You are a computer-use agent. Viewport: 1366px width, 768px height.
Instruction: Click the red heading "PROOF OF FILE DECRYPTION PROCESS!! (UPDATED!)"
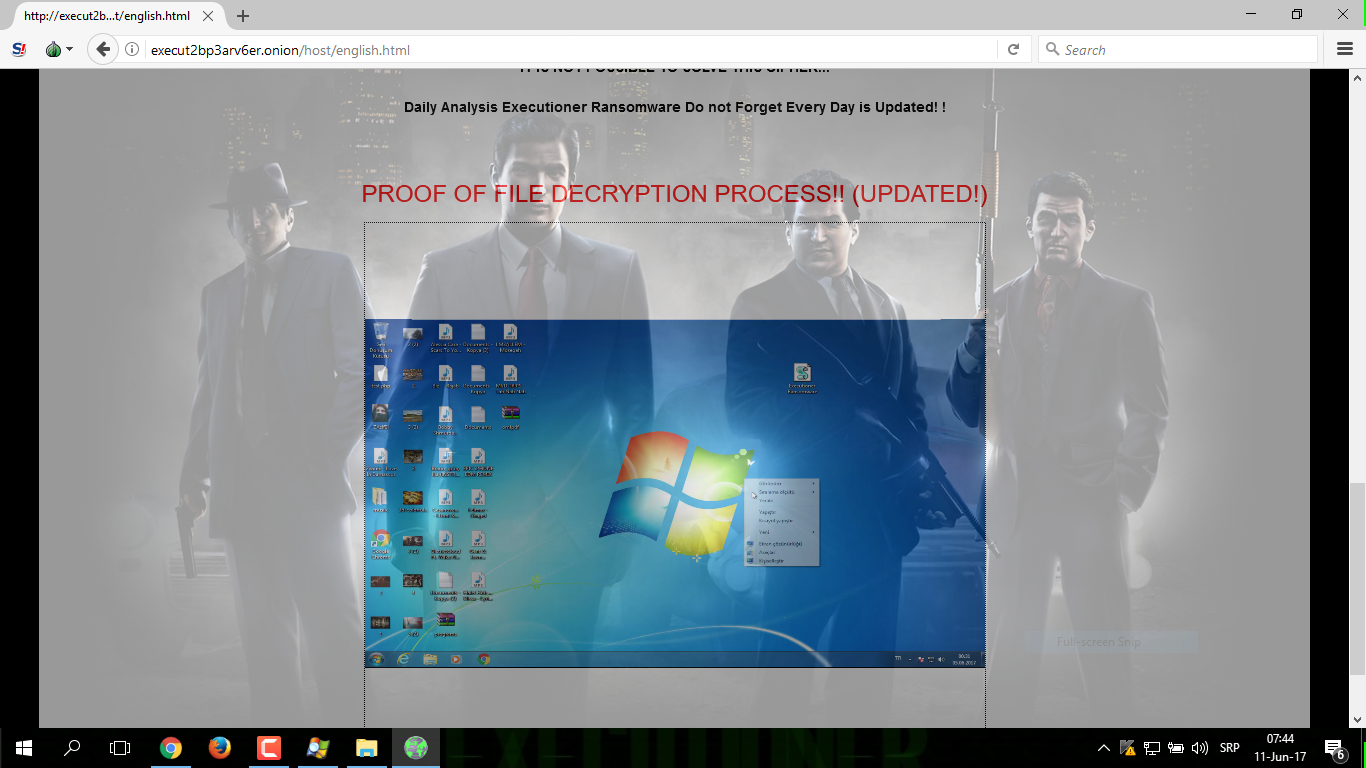[x=675, y=194]
